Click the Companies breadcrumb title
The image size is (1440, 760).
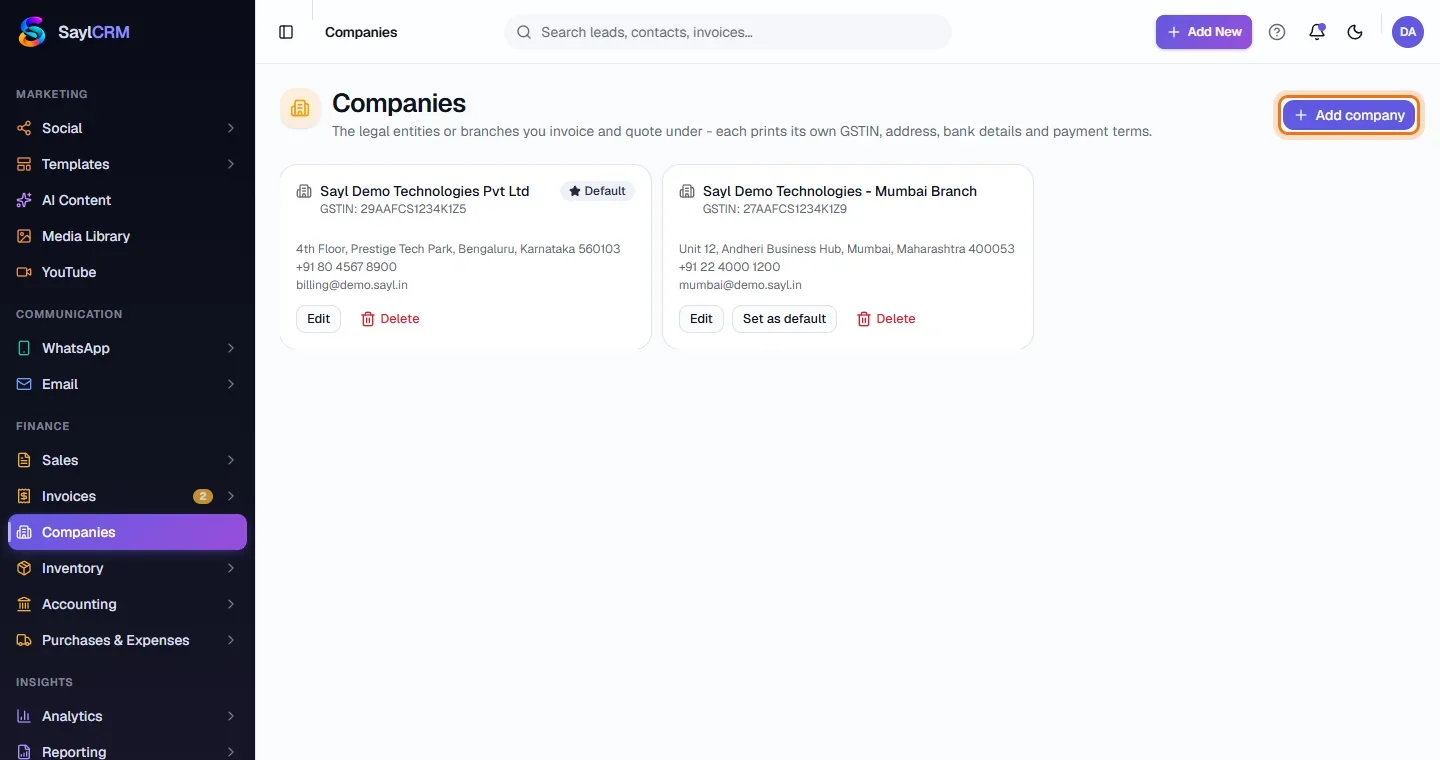[361, 32]
